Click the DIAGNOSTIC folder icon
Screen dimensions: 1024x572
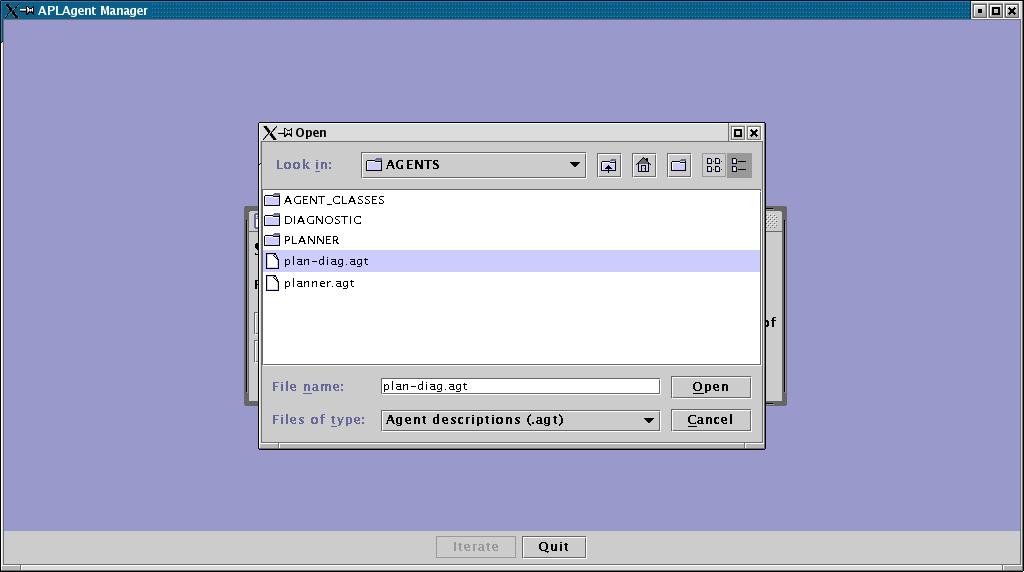pyautogui.click(x=272, y=220)
